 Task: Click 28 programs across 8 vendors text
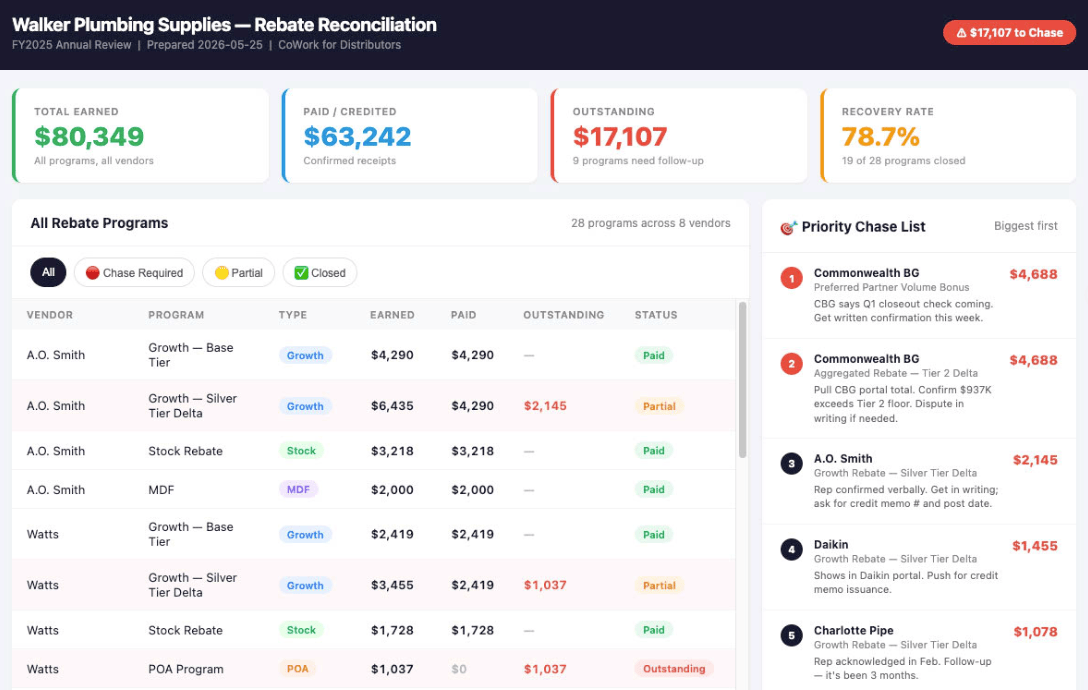(651, 223)
